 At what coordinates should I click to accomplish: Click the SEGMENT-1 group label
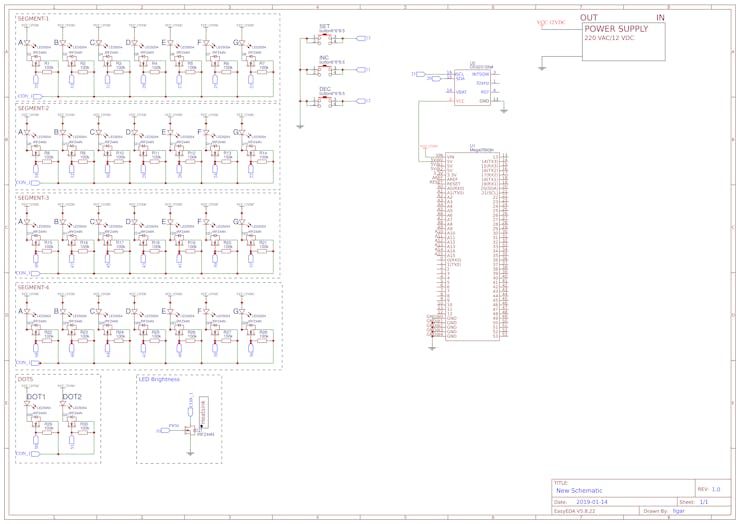pyautogui.click(x=33, y=18)
